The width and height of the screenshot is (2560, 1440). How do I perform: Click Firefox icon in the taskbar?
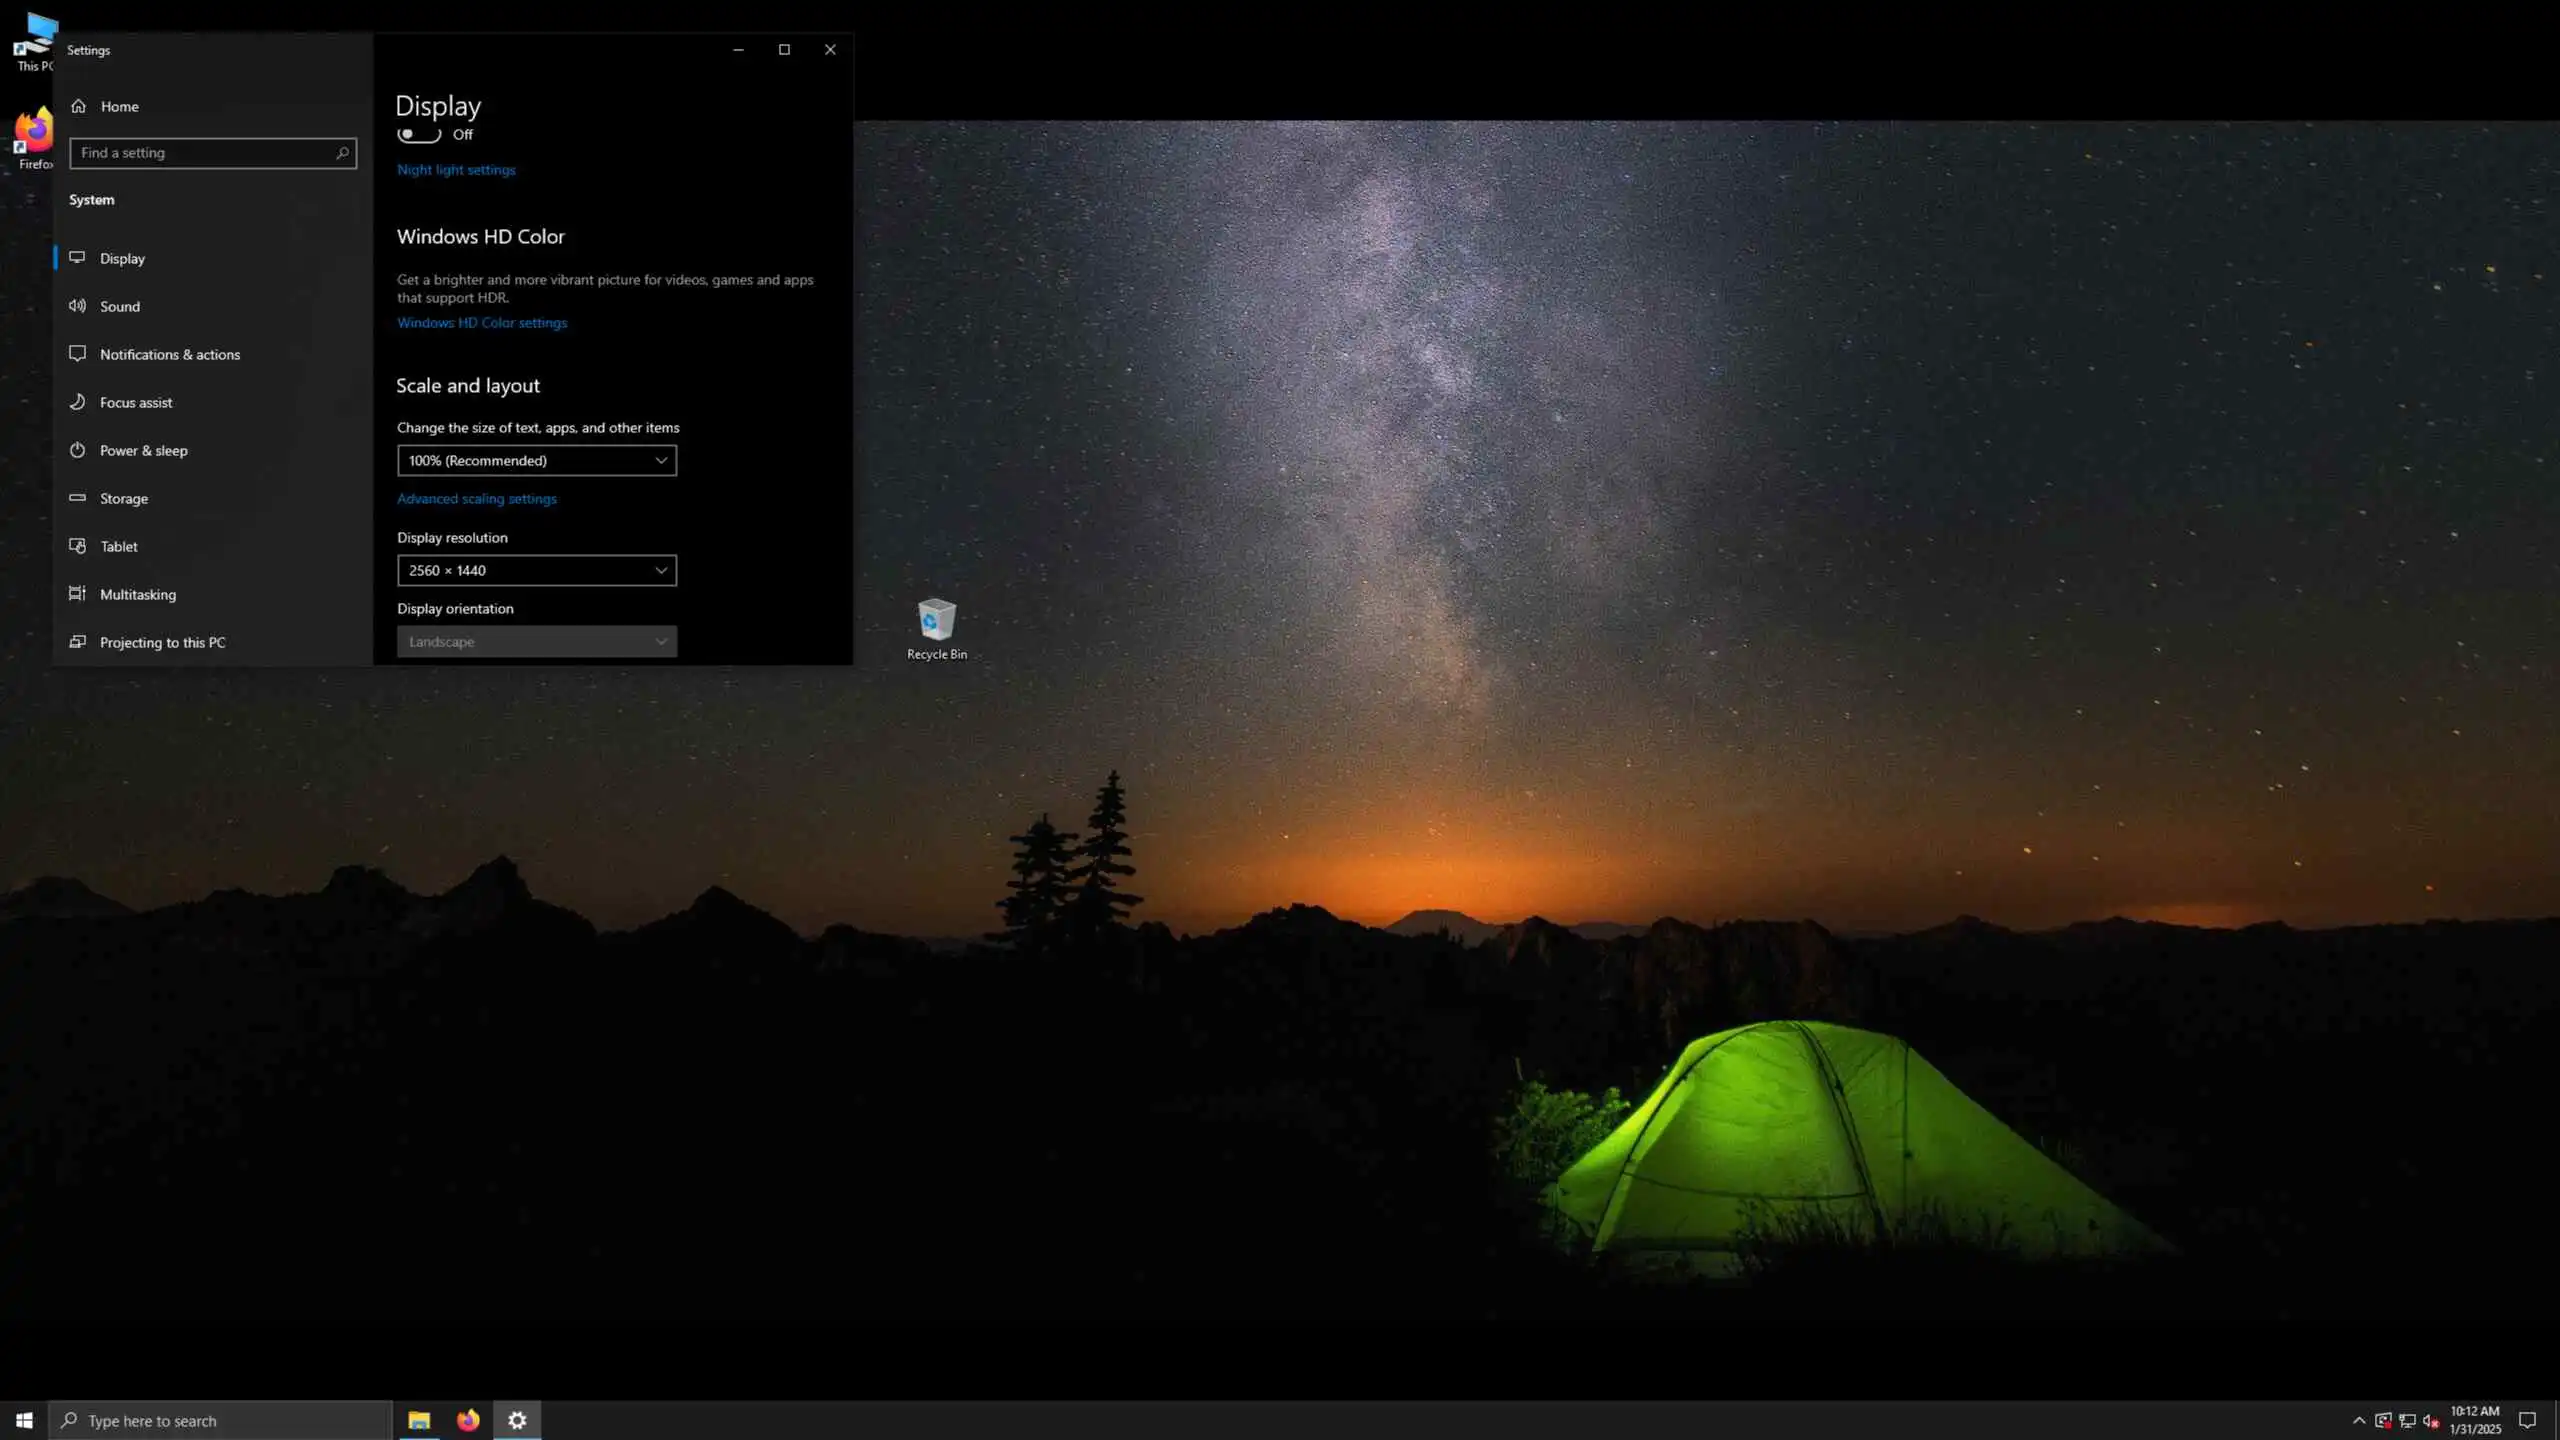468,1420
